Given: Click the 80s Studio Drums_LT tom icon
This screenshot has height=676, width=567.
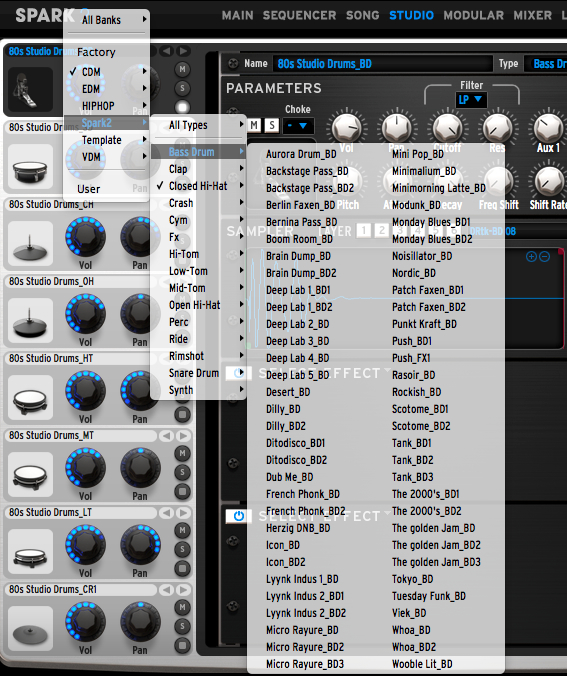Looking at the screenshot, I should pos(30,551).
